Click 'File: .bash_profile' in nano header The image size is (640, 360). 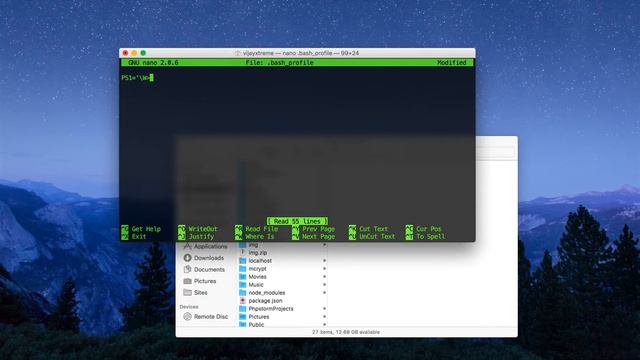(280, 62)
